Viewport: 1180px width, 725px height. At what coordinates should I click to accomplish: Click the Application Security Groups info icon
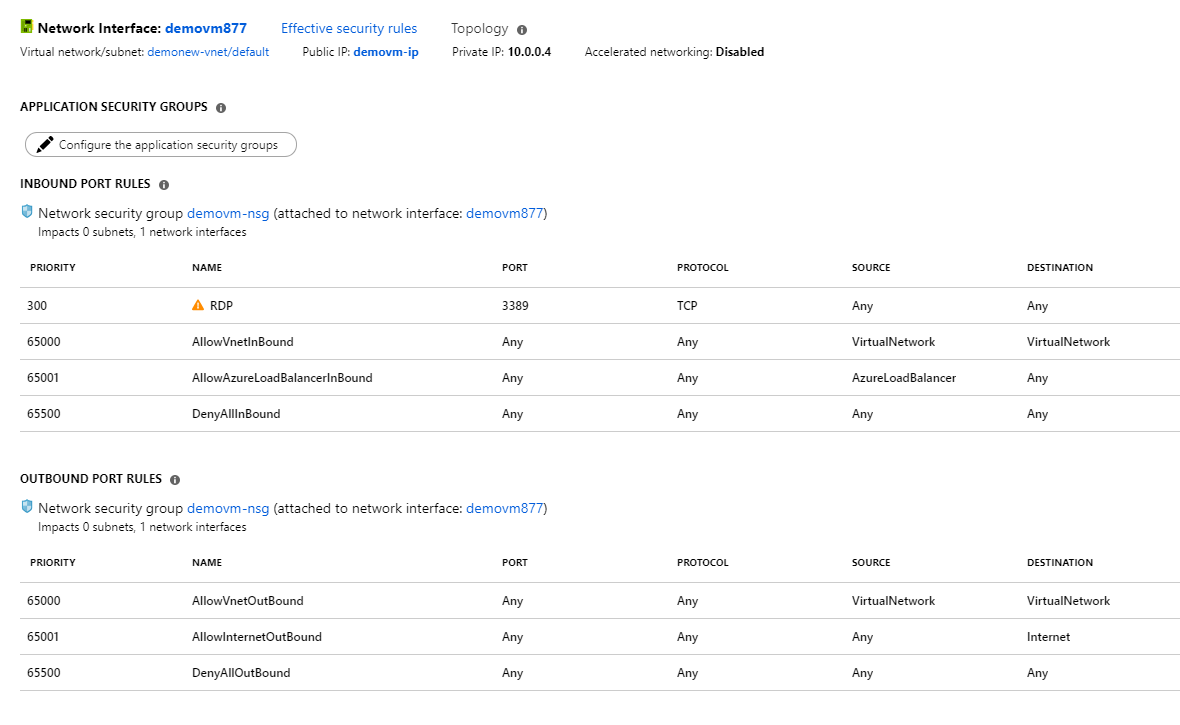click(x=221, y=108)
